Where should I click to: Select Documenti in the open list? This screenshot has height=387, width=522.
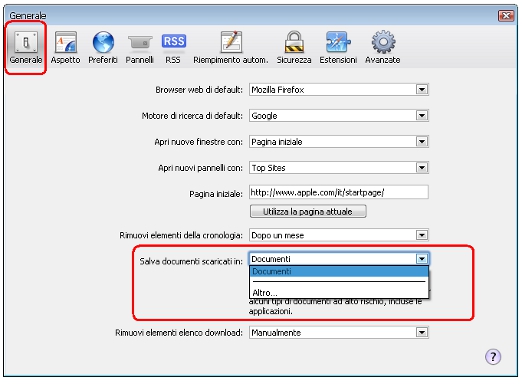coord(339,271)
